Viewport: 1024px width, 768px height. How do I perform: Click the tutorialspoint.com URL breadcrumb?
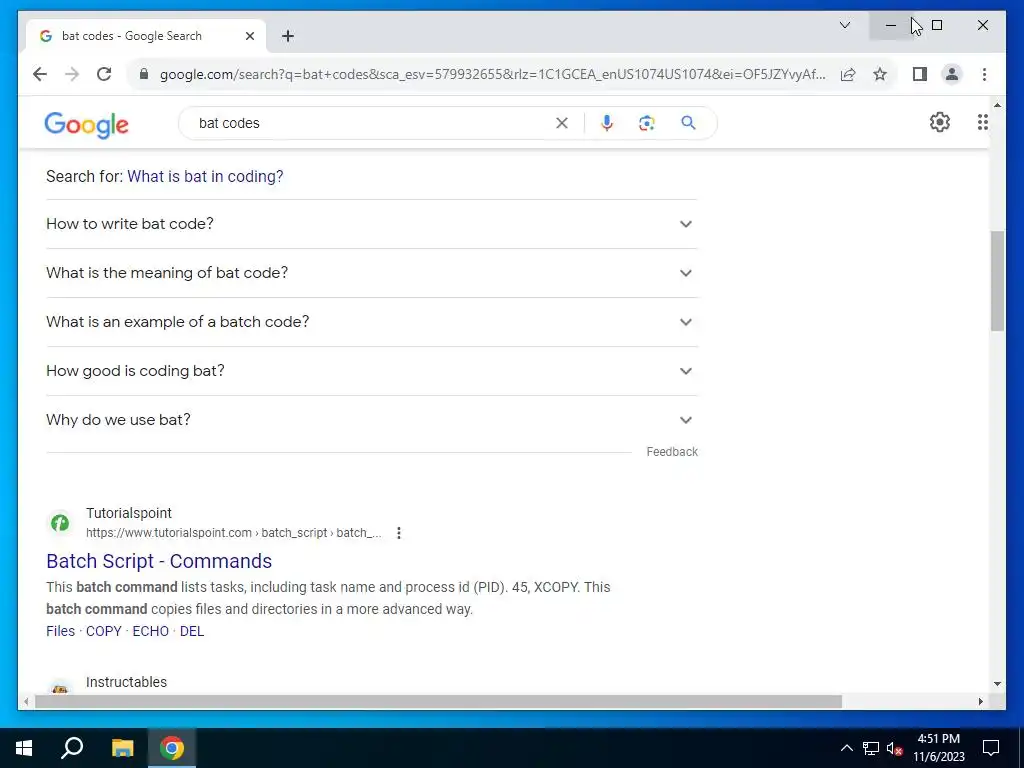coord(234,533)
